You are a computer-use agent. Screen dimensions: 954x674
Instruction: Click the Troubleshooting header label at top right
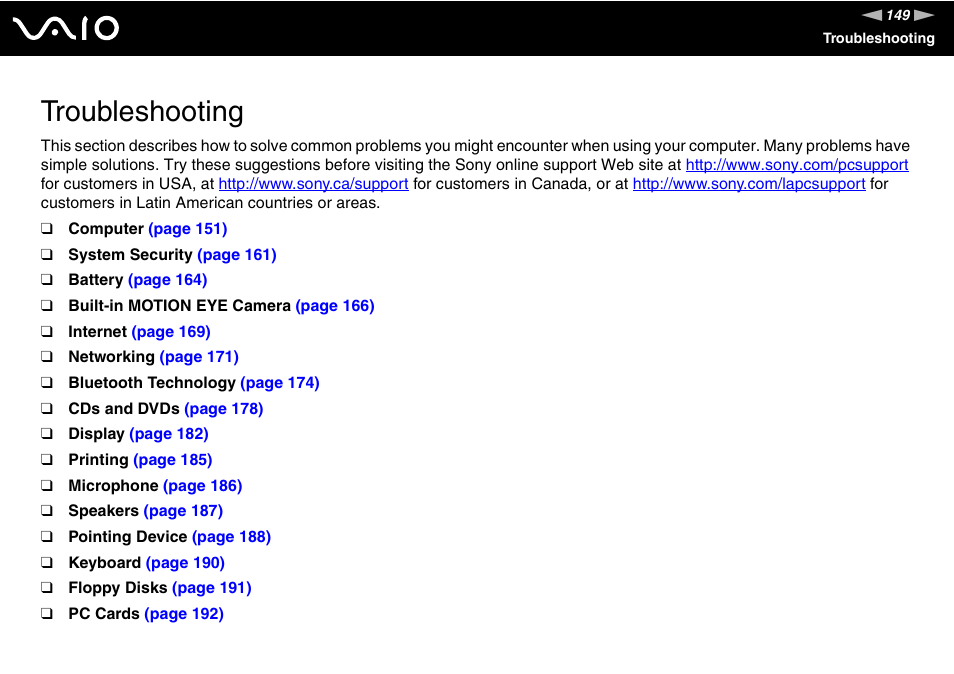click(879, 38)
